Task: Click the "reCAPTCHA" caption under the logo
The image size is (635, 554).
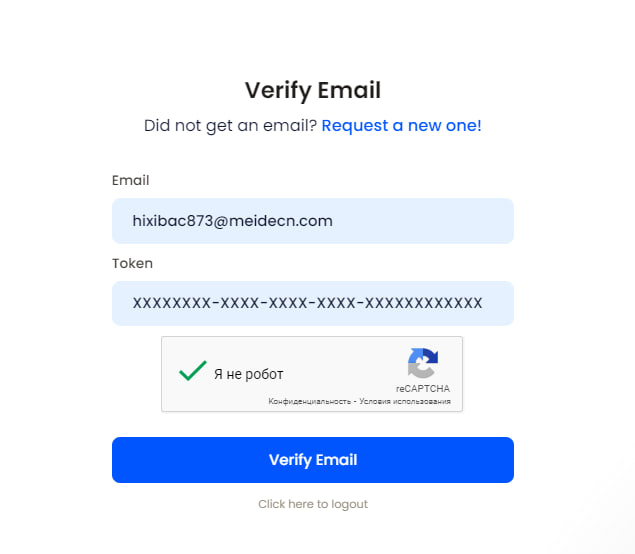Action: (x=422, y=388)
